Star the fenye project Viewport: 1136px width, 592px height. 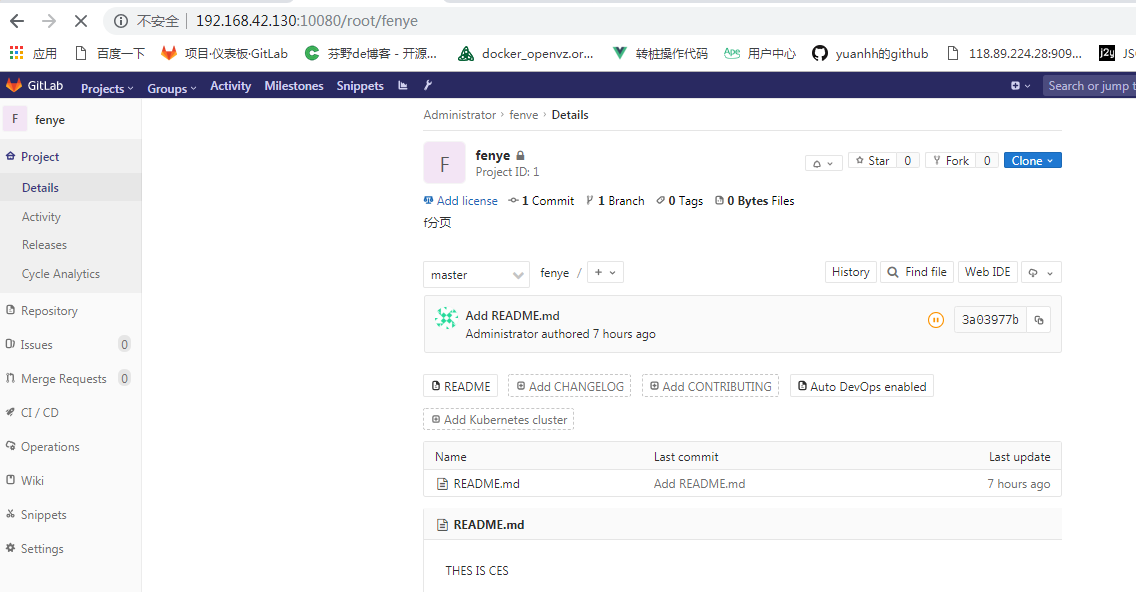coord(872,160)
